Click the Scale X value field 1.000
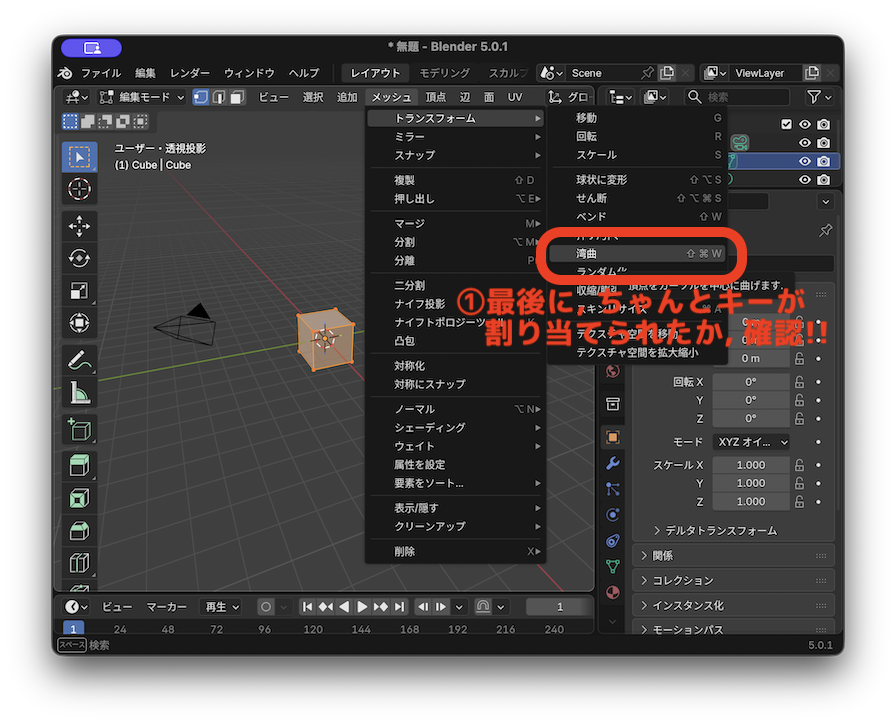896x724 pixels. click(751, 465)
